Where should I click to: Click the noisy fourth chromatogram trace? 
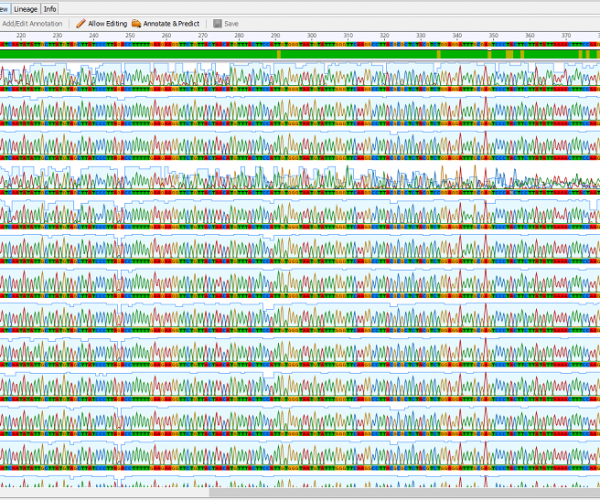pyautogui.click(x=300, y=180)
